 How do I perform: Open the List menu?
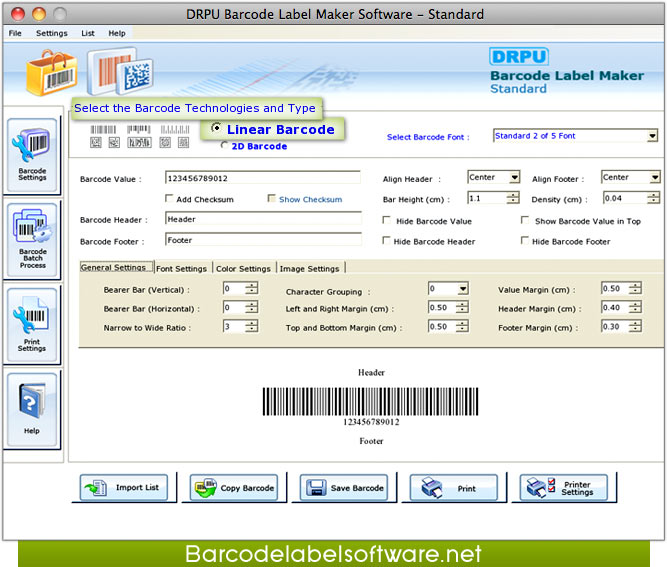(x=88, y=33)
